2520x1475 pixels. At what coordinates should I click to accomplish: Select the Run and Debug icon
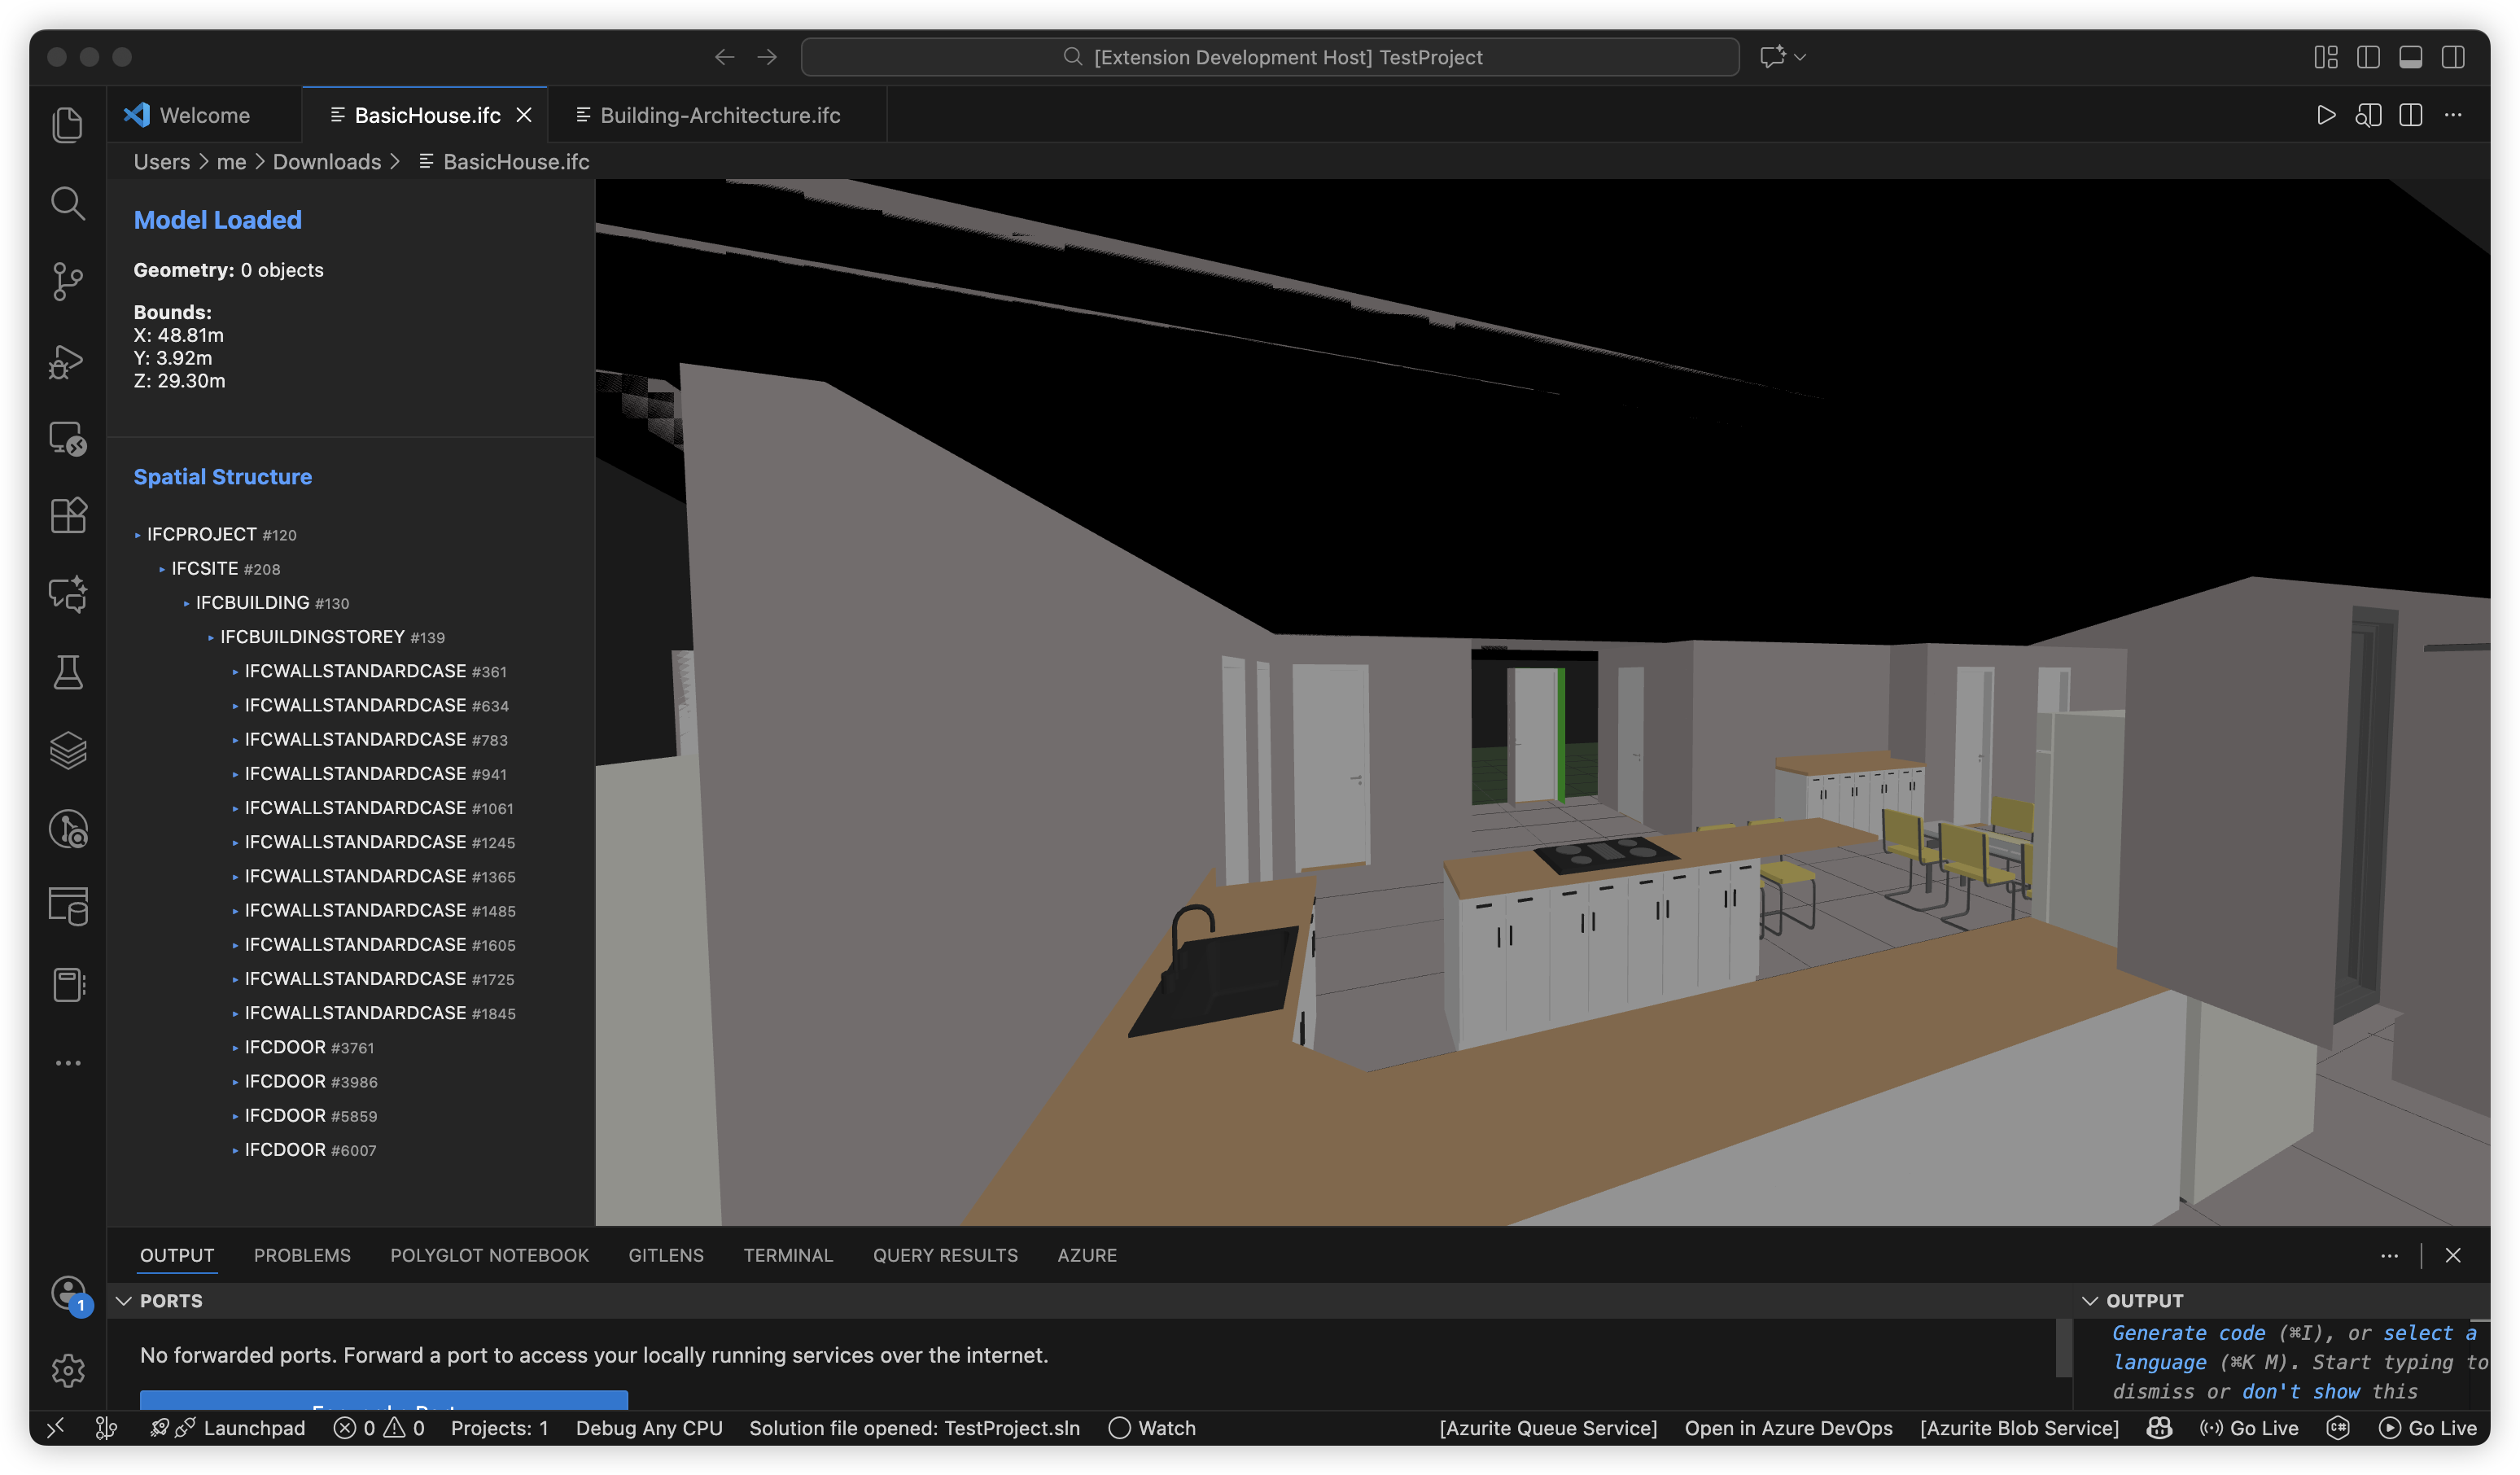[x=67, y=362]
